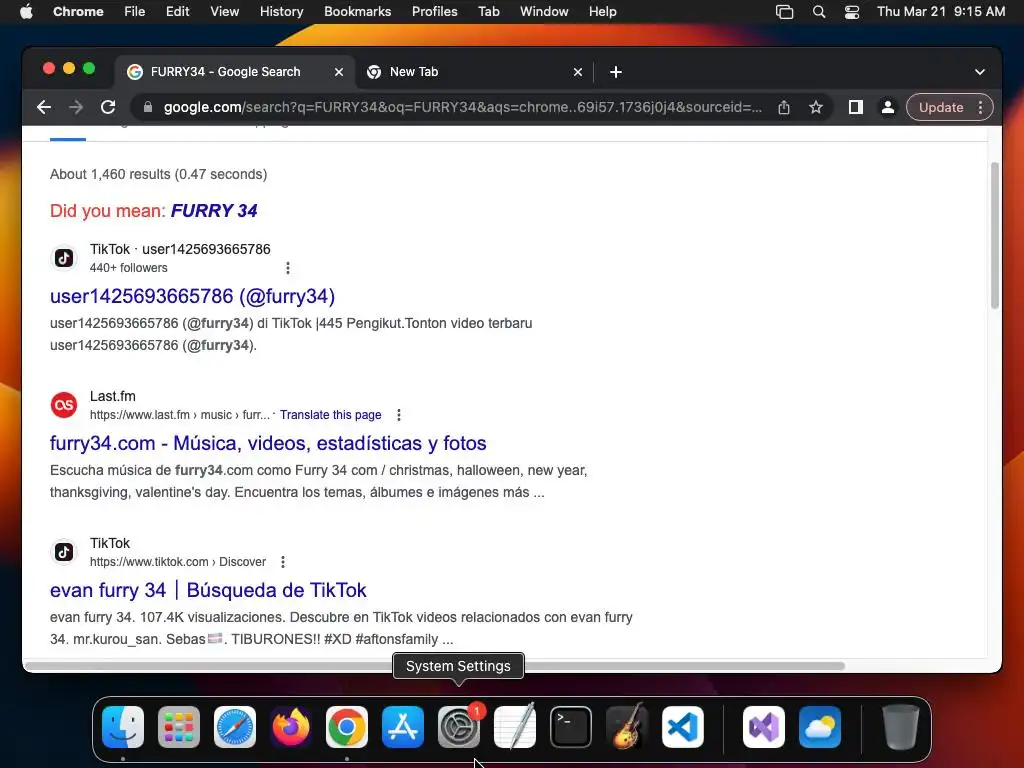Open the Apple menu
The width and height of the screenshot is (1024, 768).
26,12
